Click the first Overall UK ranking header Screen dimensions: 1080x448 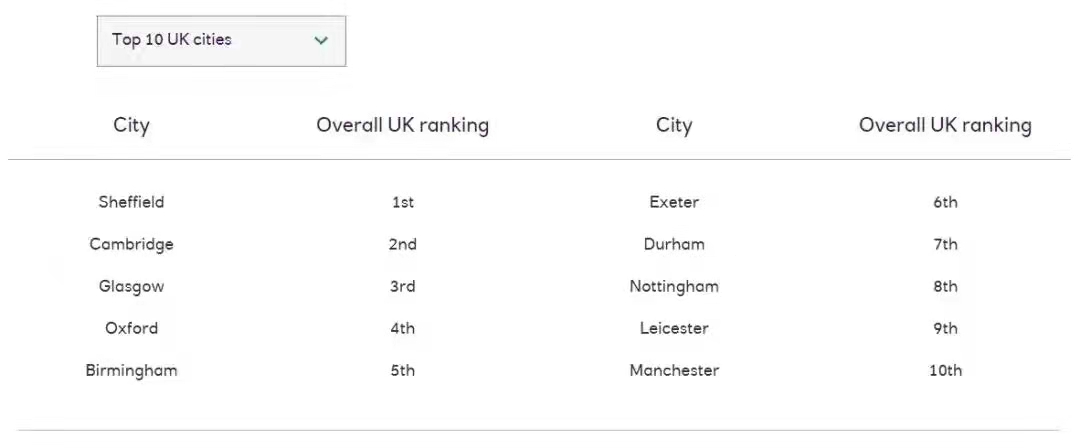pyautogui.click(x=402, y=126)
